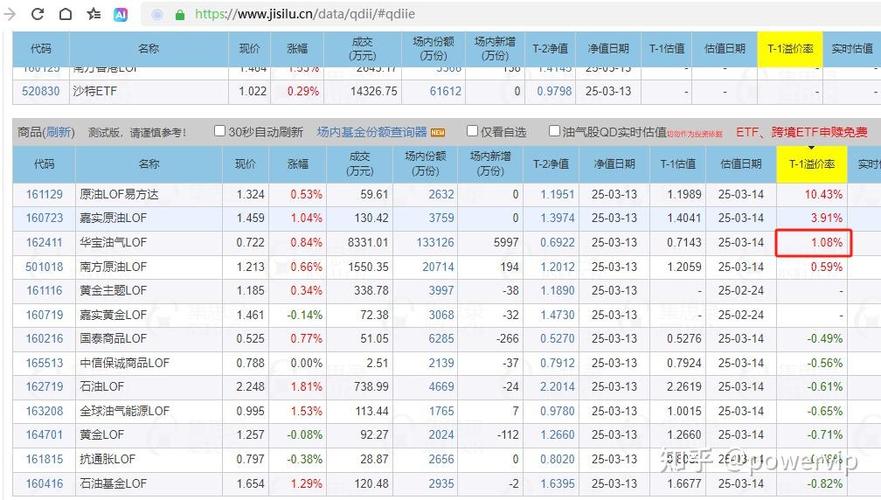Open the AI assistant icon
881x500 pixels.
pos(121,15)
